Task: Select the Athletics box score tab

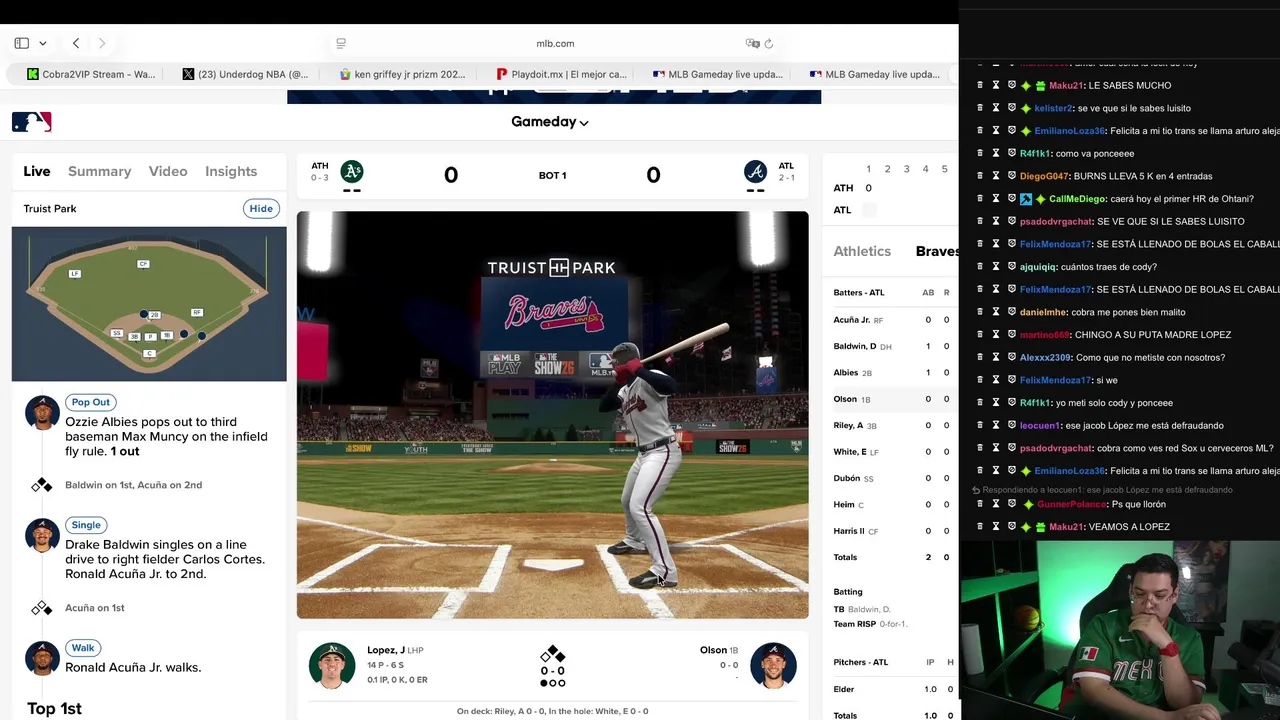Action: [x=862, y=252]
